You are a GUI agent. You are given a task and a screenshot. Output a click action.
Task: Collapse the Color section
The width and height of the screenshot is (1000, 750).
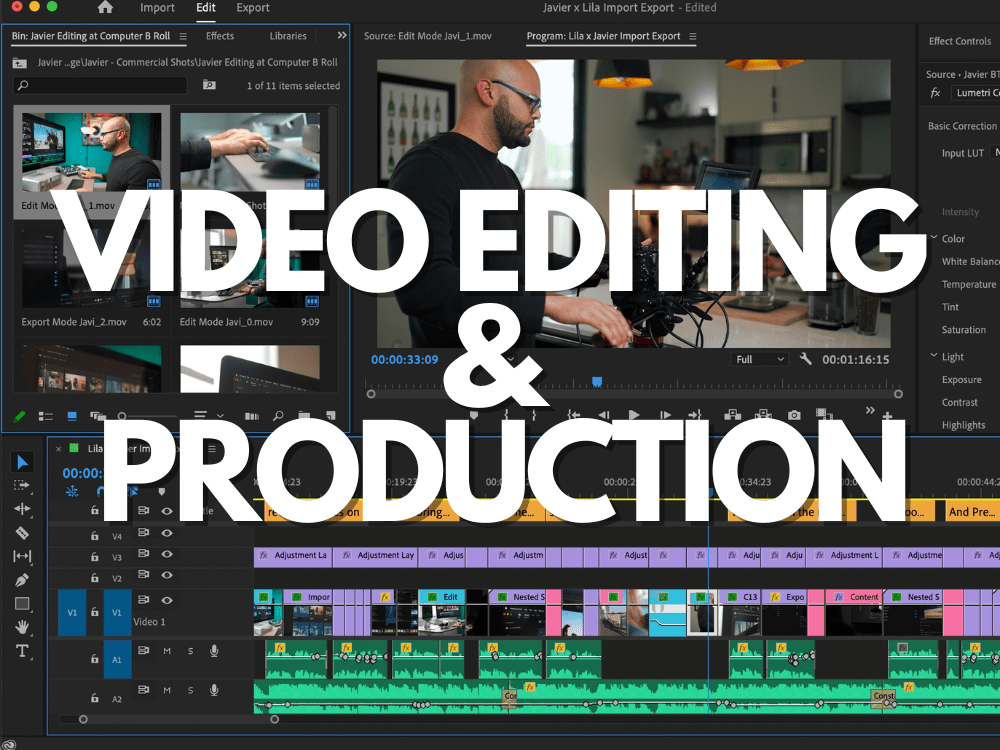tap(934, 237)
